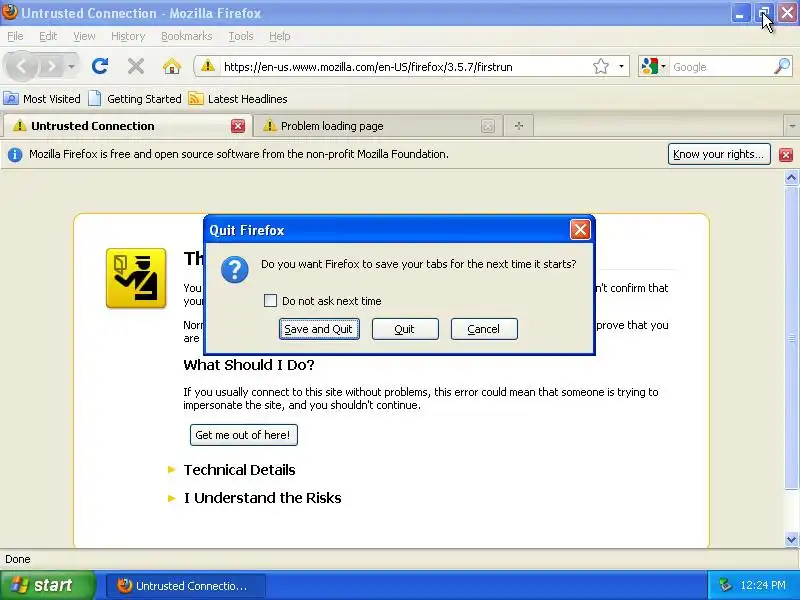Close the Untrusted Connection tab
800x600 pixels.
click(238, 126)
